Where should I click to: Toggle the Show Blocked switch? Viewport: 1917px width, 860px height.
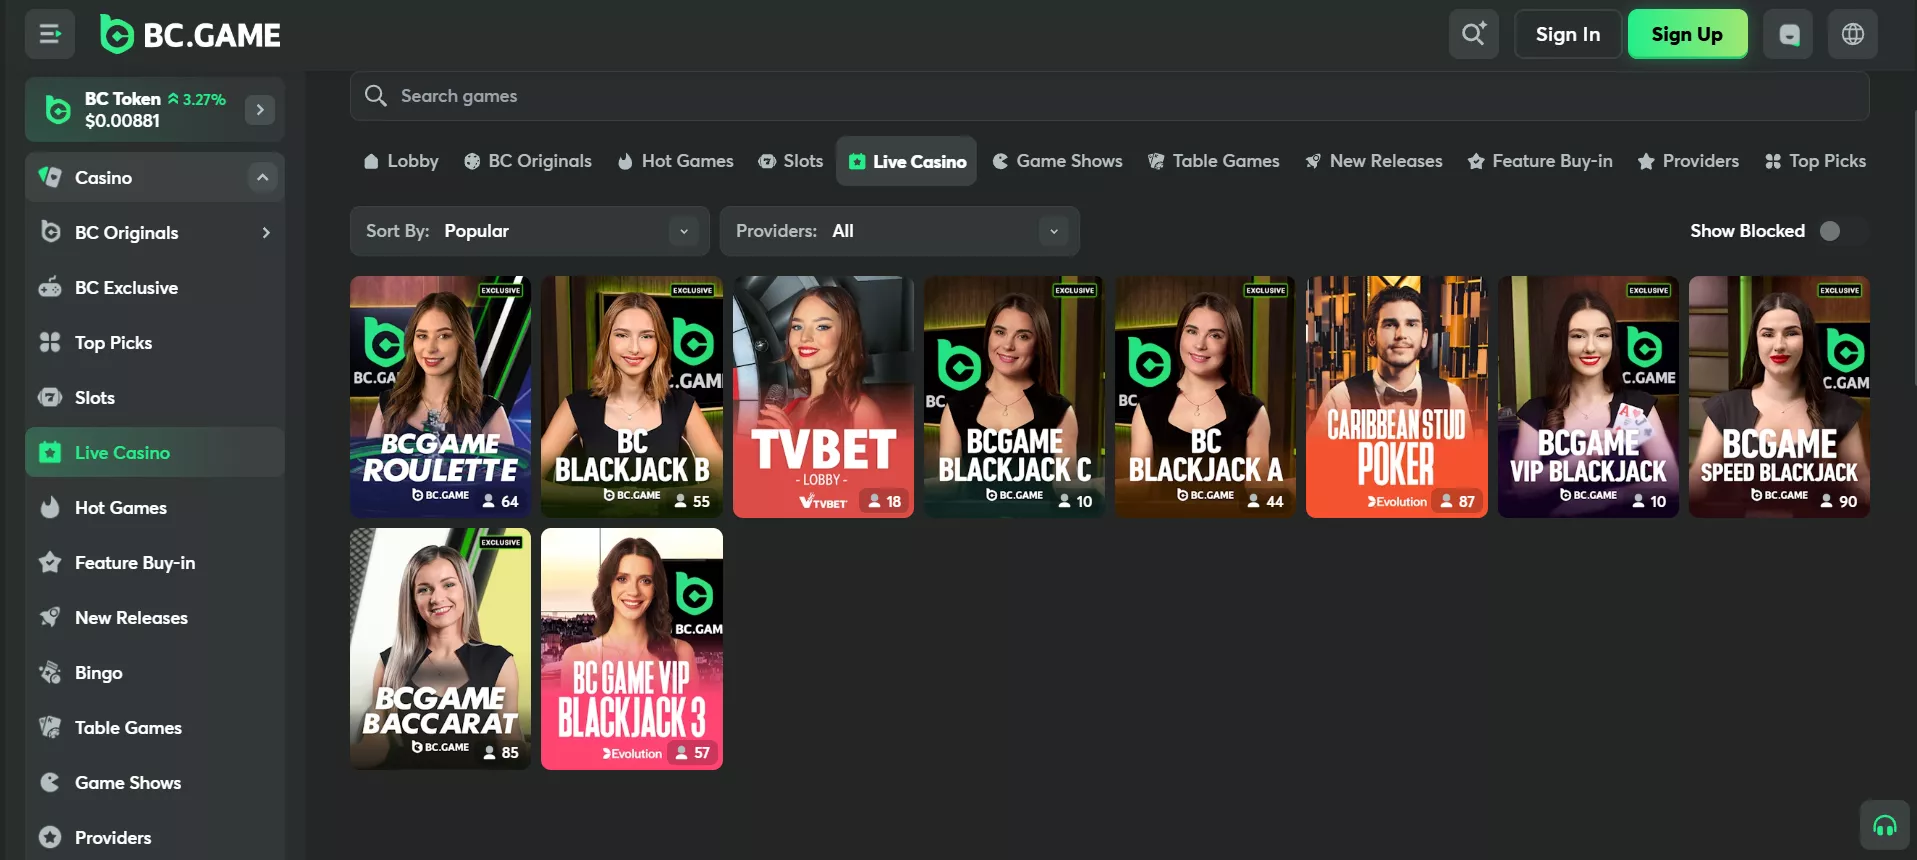tap(1840, 231)
